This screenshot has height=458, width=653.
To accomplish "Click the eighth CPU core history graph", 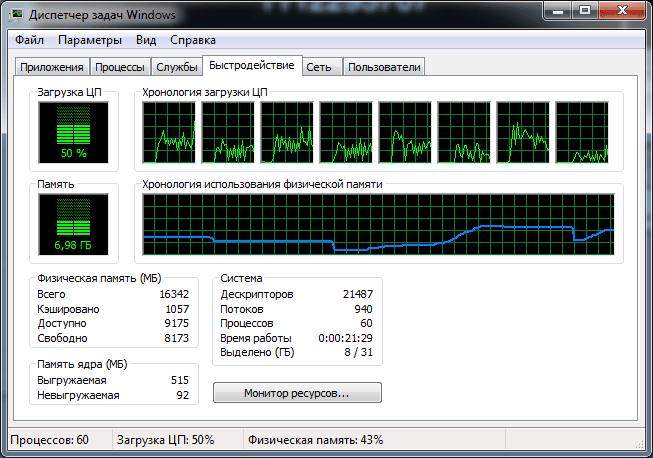I will tap(582, 132).
